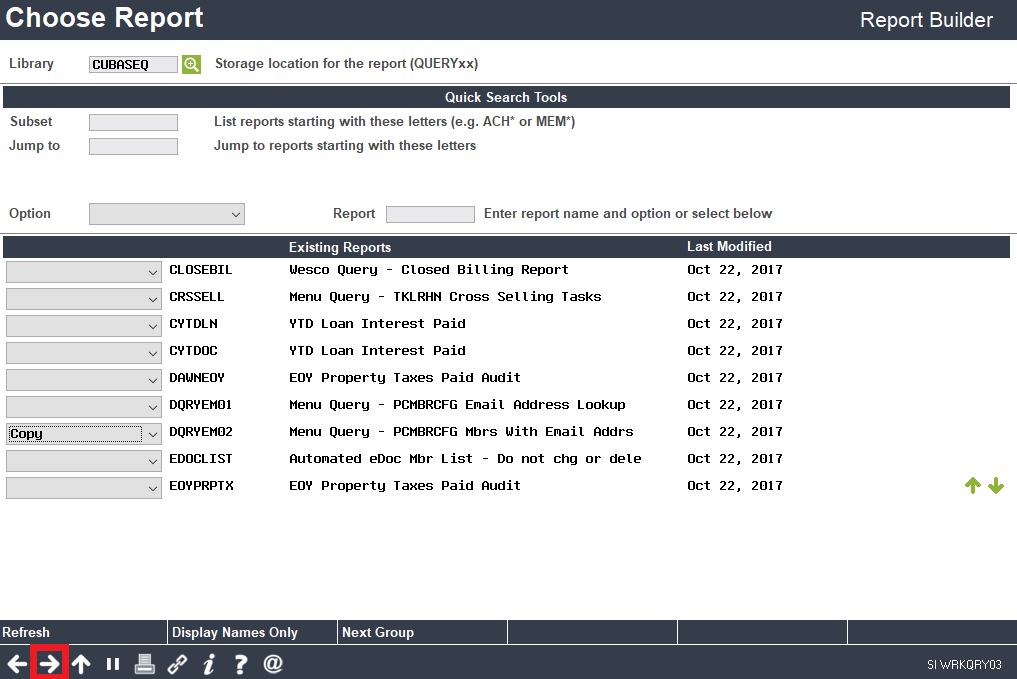Click the green page-up arrow
This screenshot has height=679, width=1017.
coord(972,485)
